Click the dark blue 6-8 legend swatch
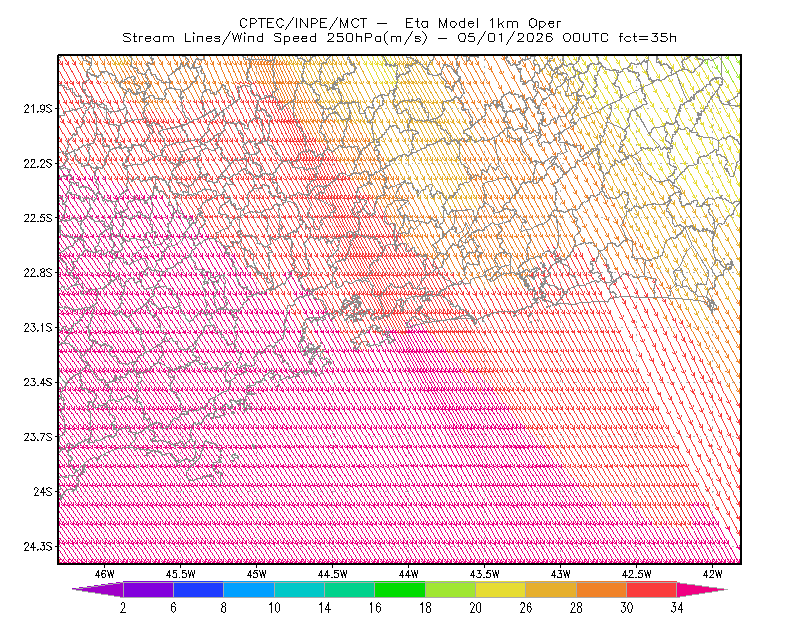 (x=198, y=589)
